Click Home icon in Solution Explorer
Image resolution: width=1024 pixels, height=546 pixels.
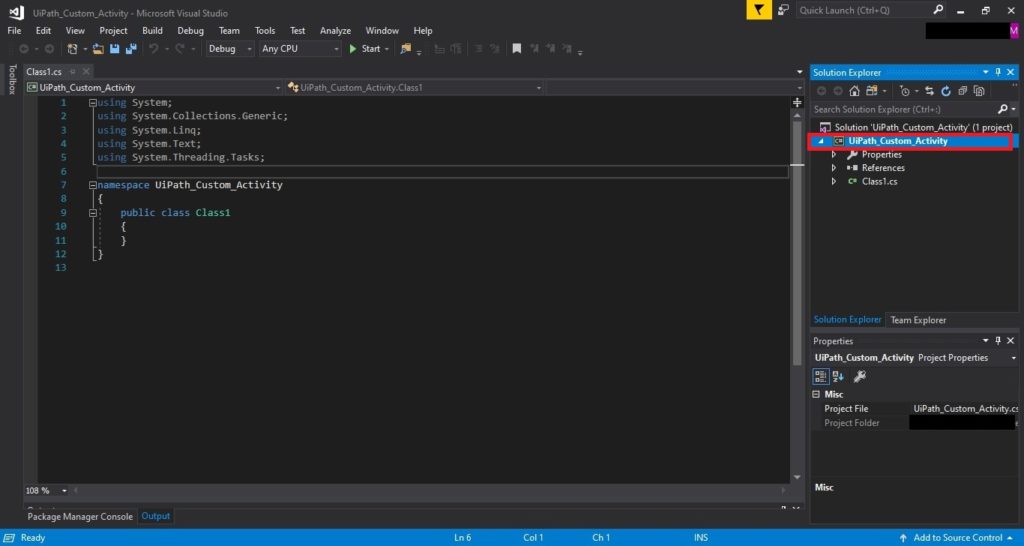click(854, 91)
